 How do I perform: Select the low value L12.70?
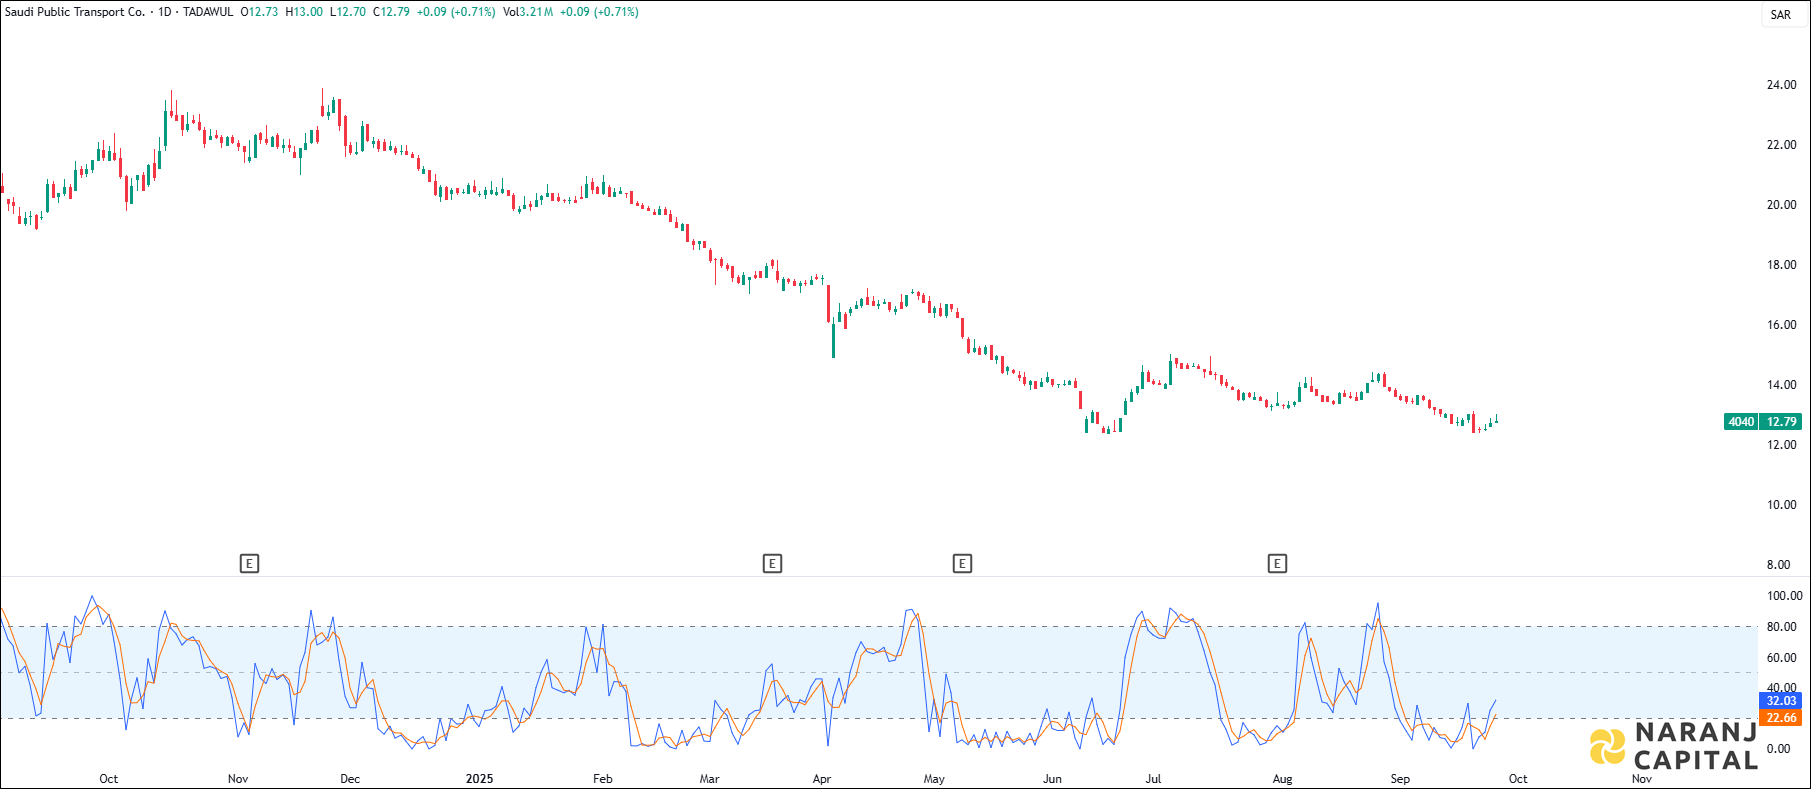348,12
